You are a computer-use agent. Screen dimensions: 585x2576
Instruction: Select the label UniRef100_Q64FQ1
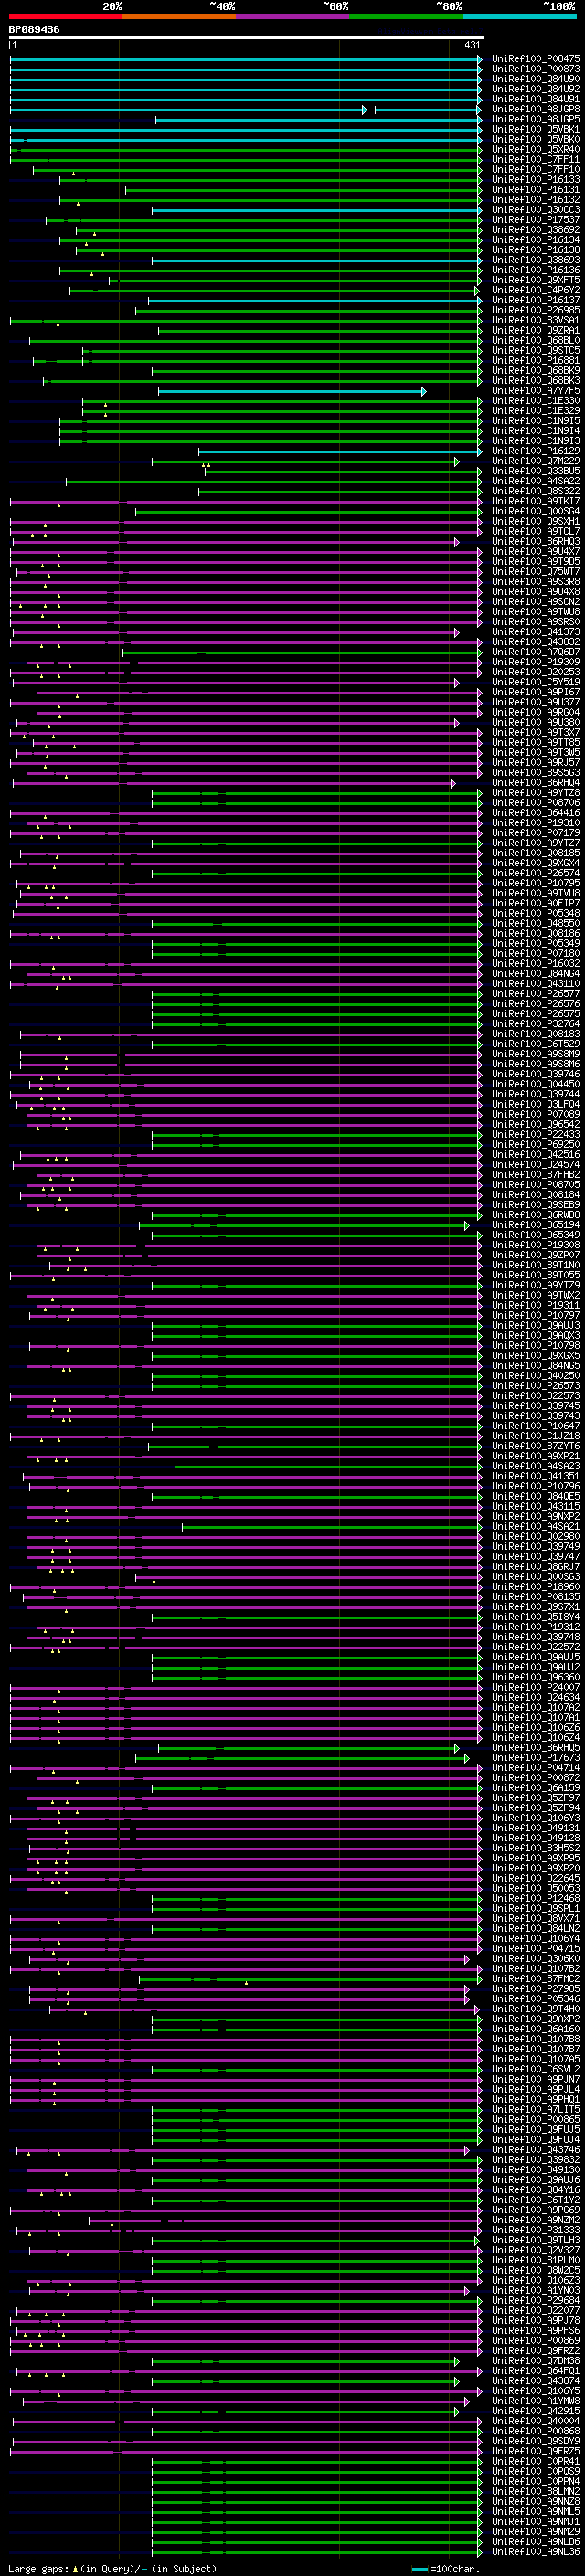tap(536, 2371)
